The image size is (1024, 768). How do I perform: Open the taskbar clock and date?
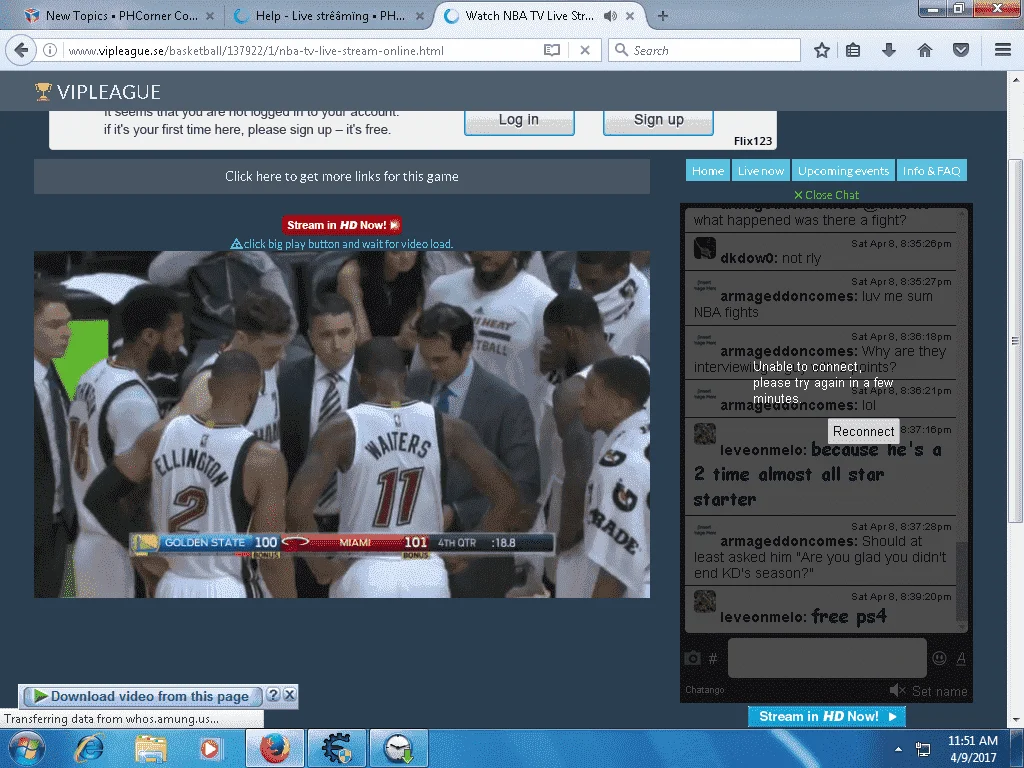coord(972,749)
